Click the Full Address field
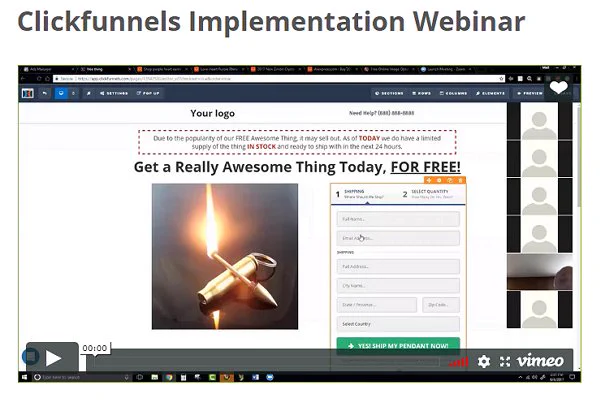 [398, 266]
